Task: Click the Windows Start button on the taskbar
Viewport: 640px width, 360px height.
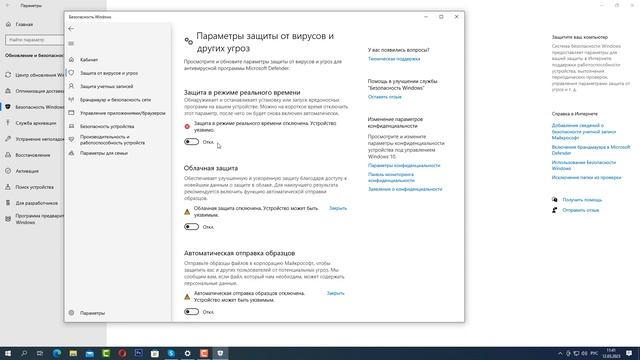Action: 8,353
